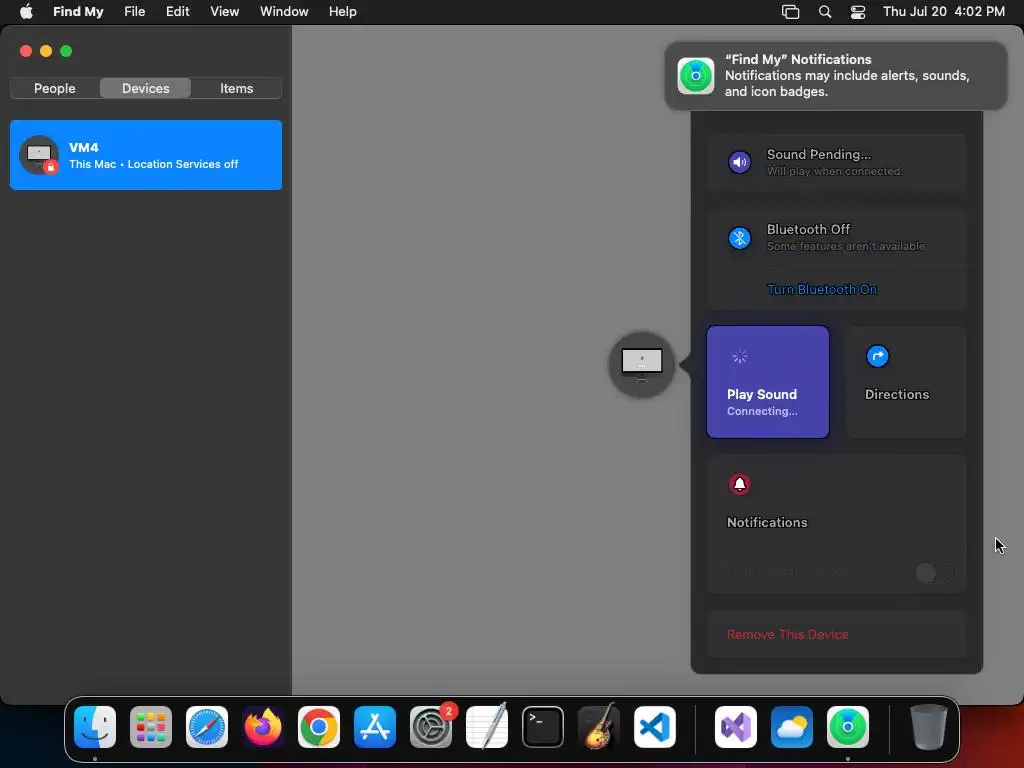Launch Firefox from the Dock
Viewport: 1024px width, 768px height.
coord(263,727)
